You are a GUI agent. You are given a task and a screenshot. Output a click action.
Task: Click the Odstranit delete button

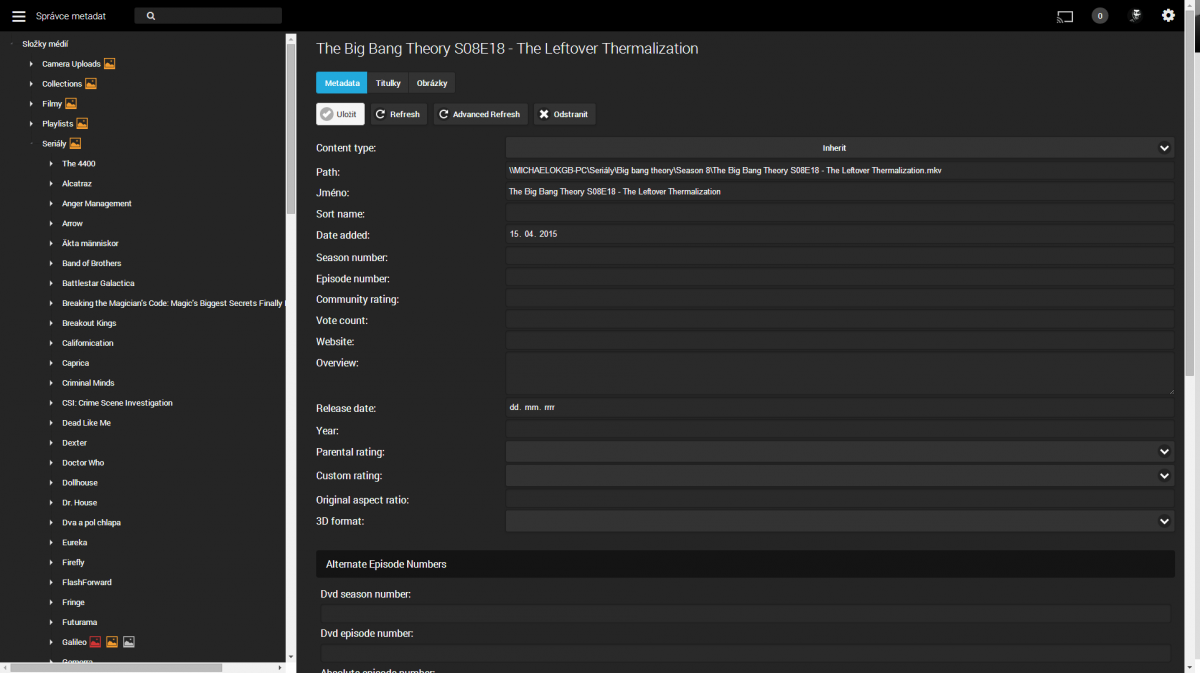point(564,114)
